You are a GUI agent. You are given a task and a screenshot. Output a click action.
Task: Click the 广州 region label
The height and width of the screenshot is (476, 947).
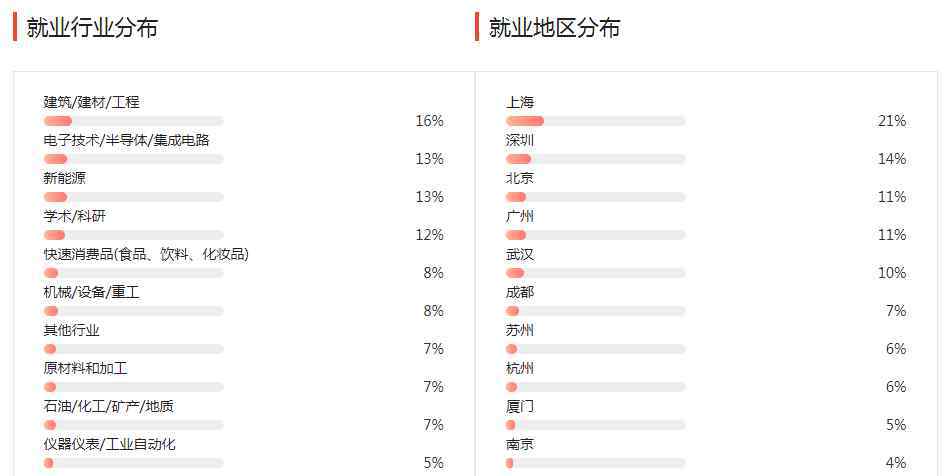(x=520, y=216)
